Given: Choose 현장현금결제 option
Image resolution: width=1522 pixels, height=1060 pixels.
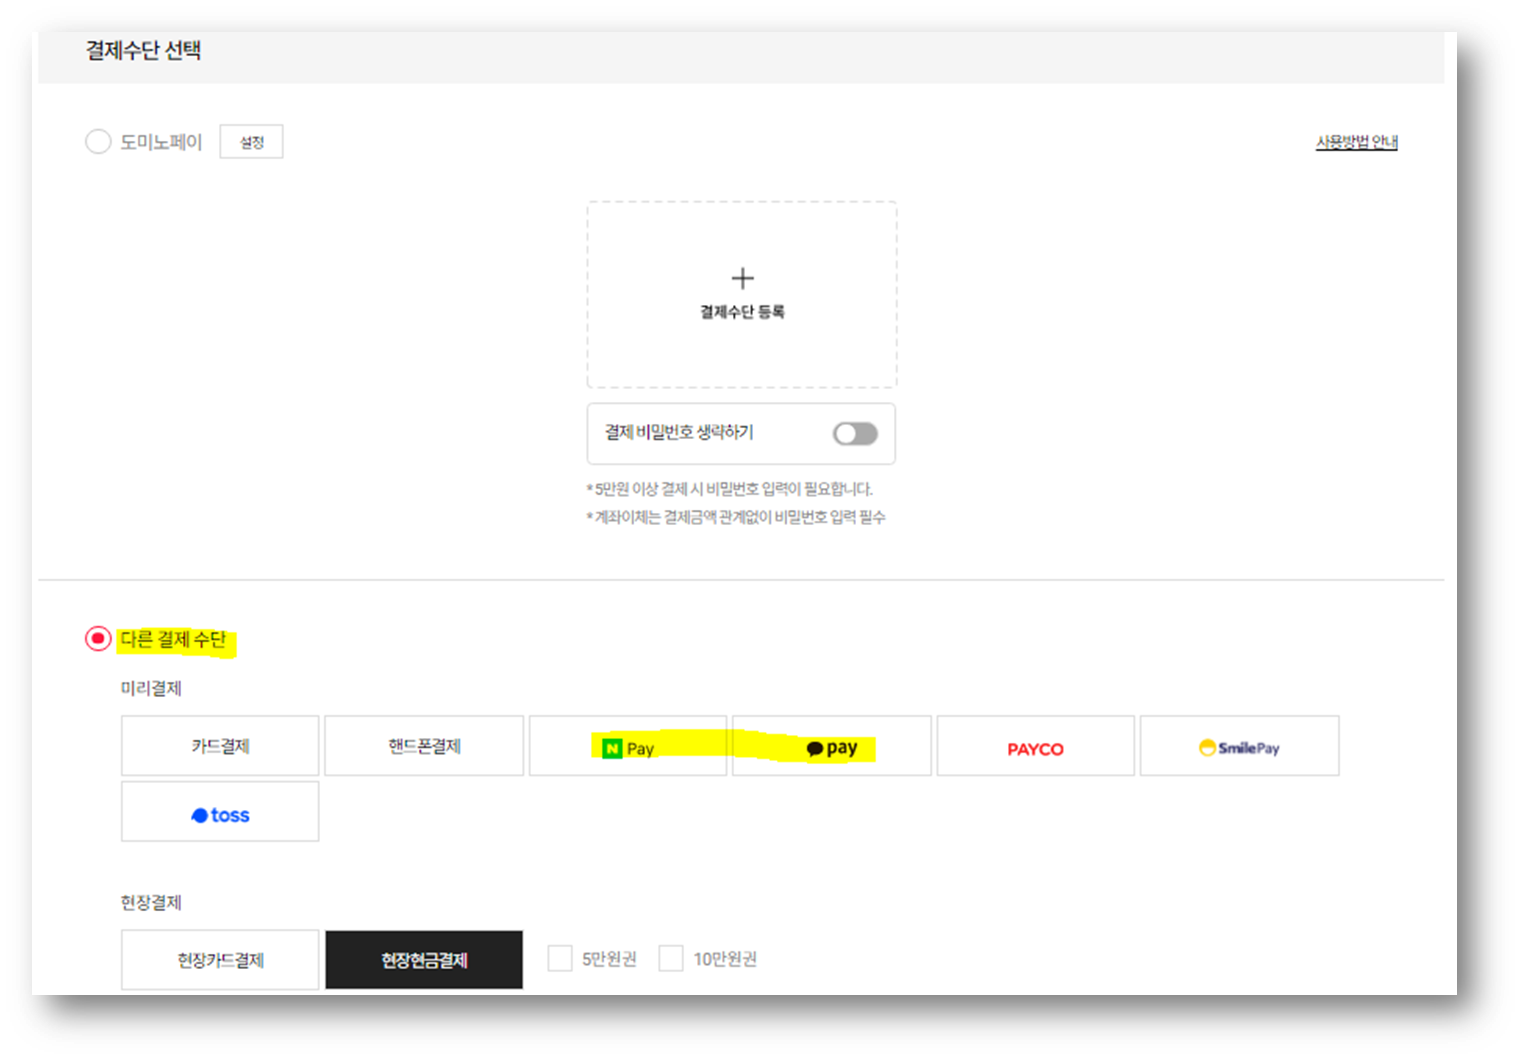Looking at the screenshot, I should point(424,960).
